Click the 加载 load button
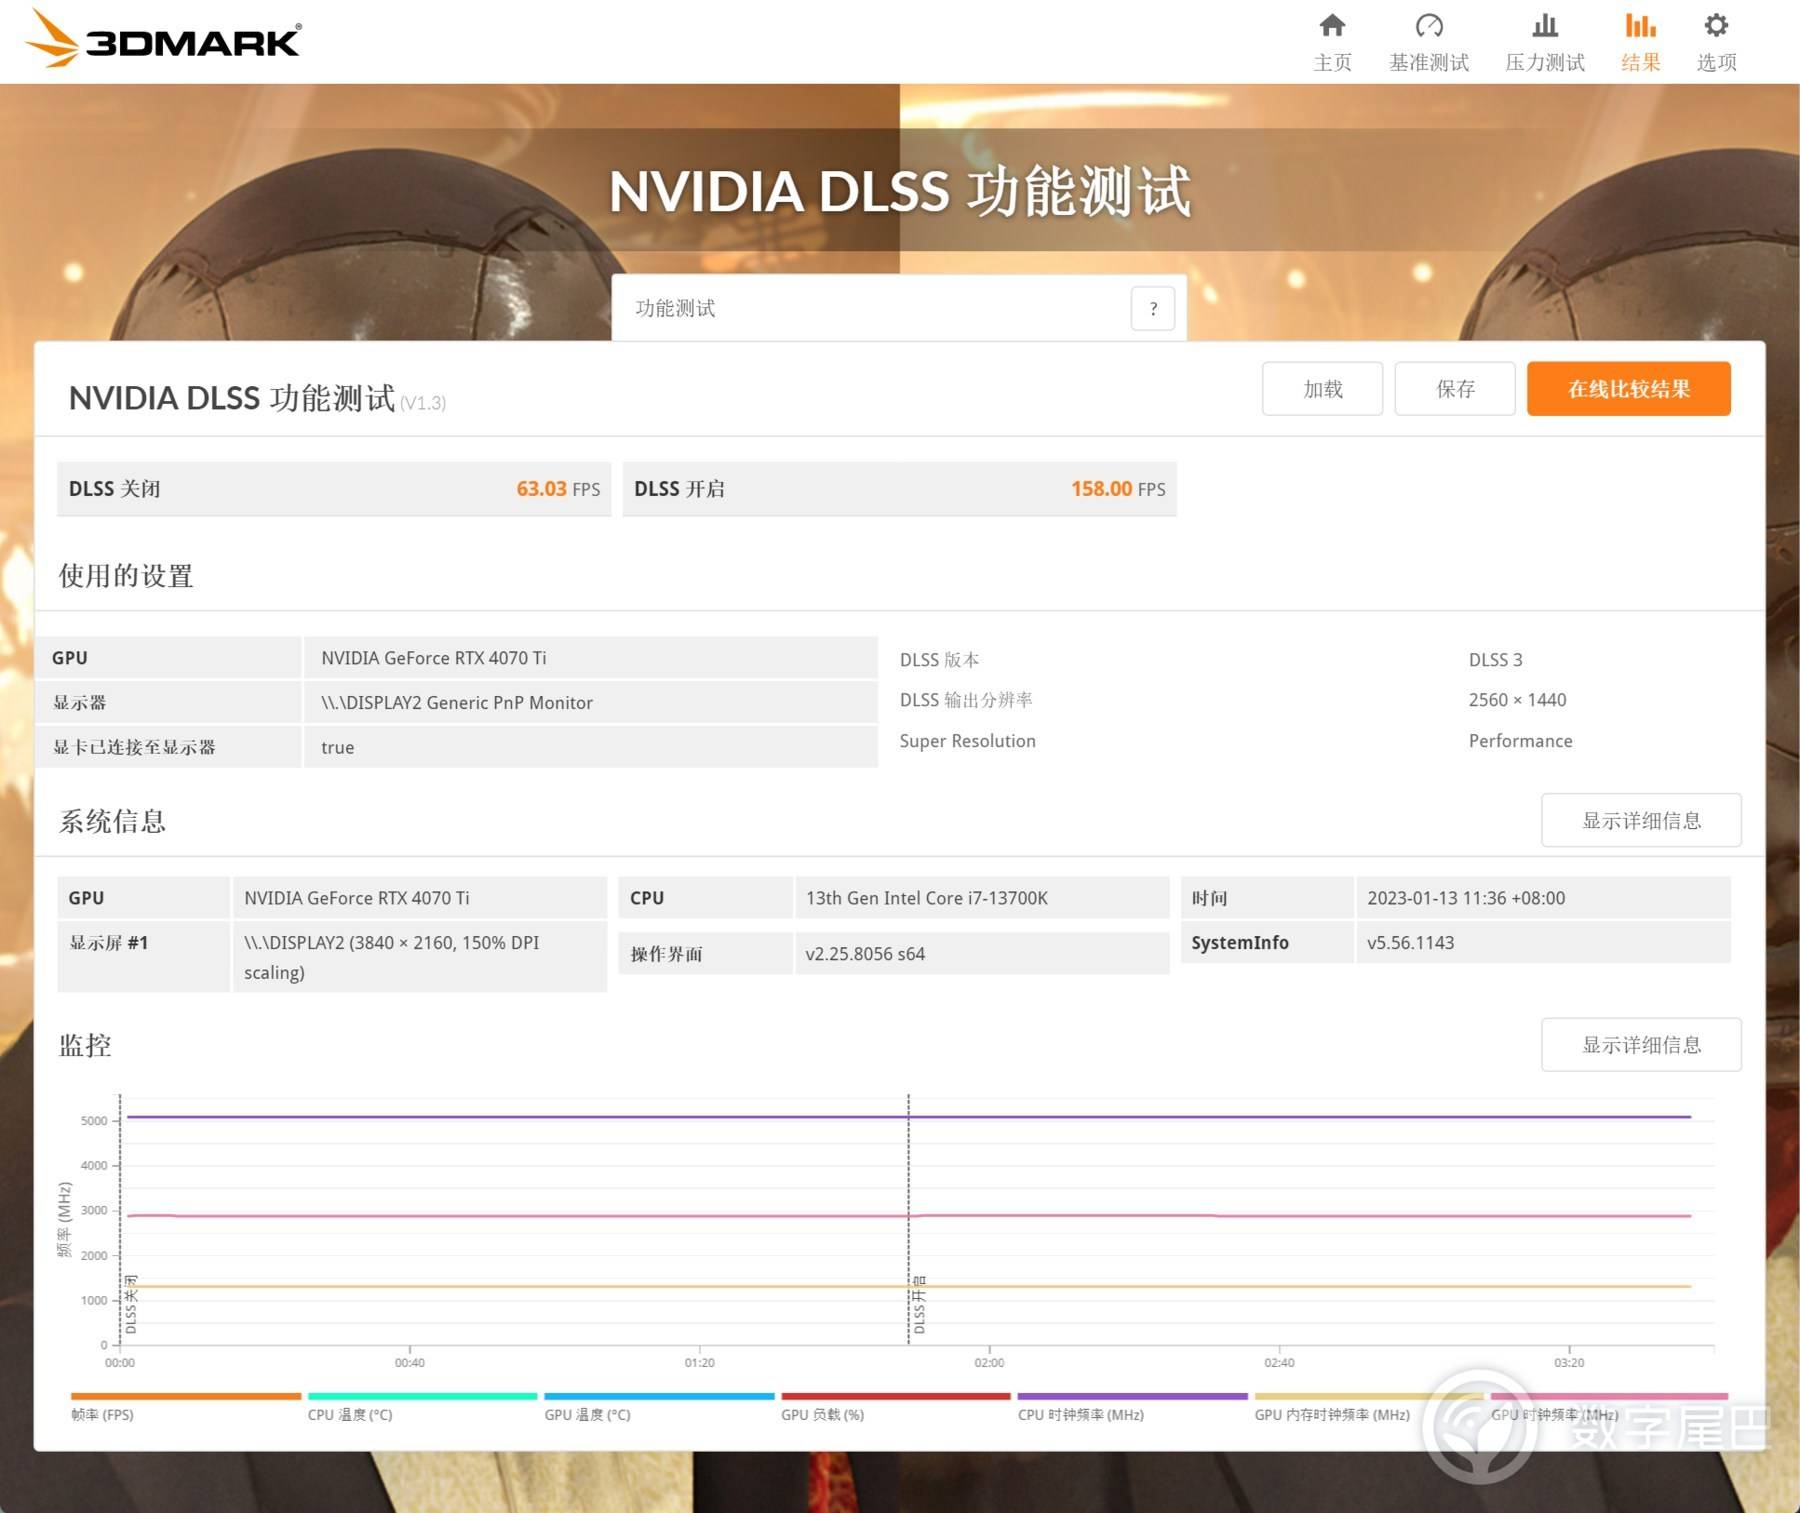Image resolution: width=1800 pixels, height=1513 pixels. (x=1322, y=388)
